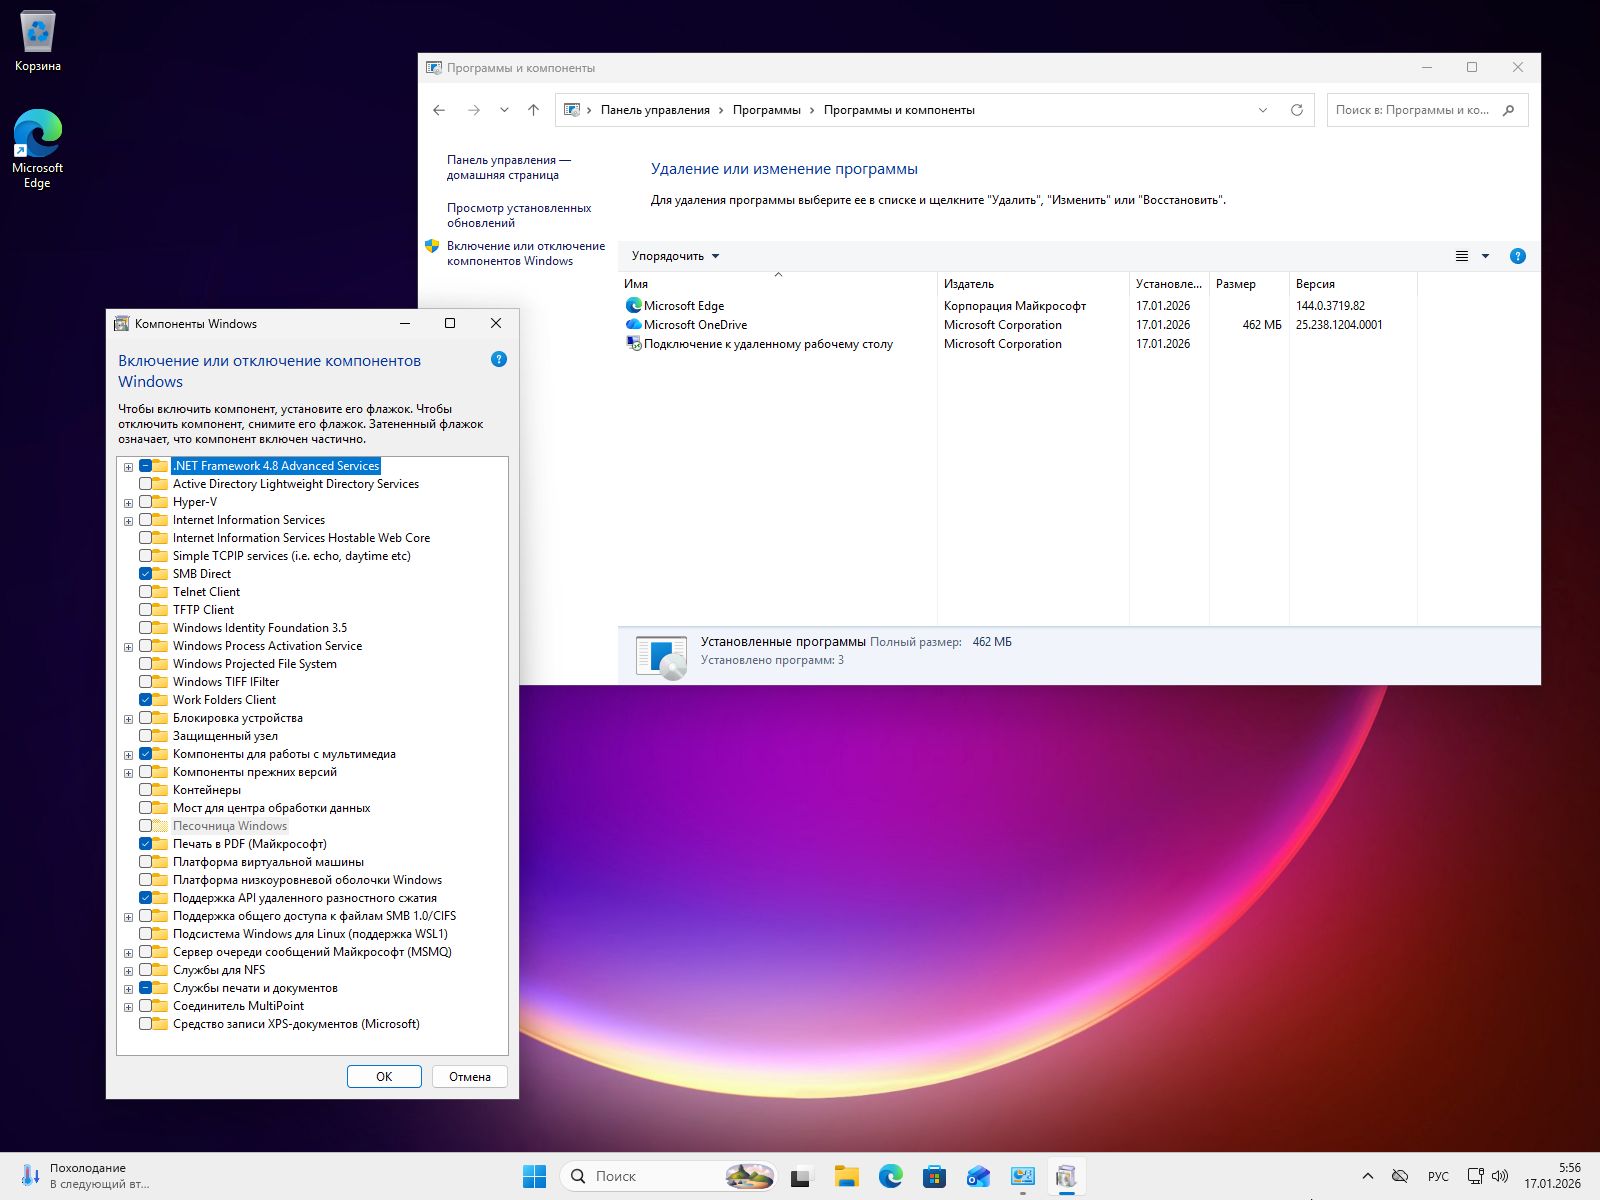Click the blue help icon in Programs toolbar
The width and height of the screenshot is (1600, 1200).
click(x=1517, y=256)
